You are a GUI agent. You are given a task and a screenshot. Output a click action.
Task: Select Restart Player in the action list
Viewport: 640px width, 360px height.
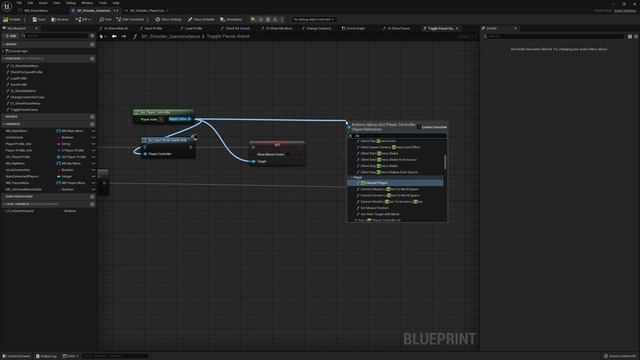[395, 183]
